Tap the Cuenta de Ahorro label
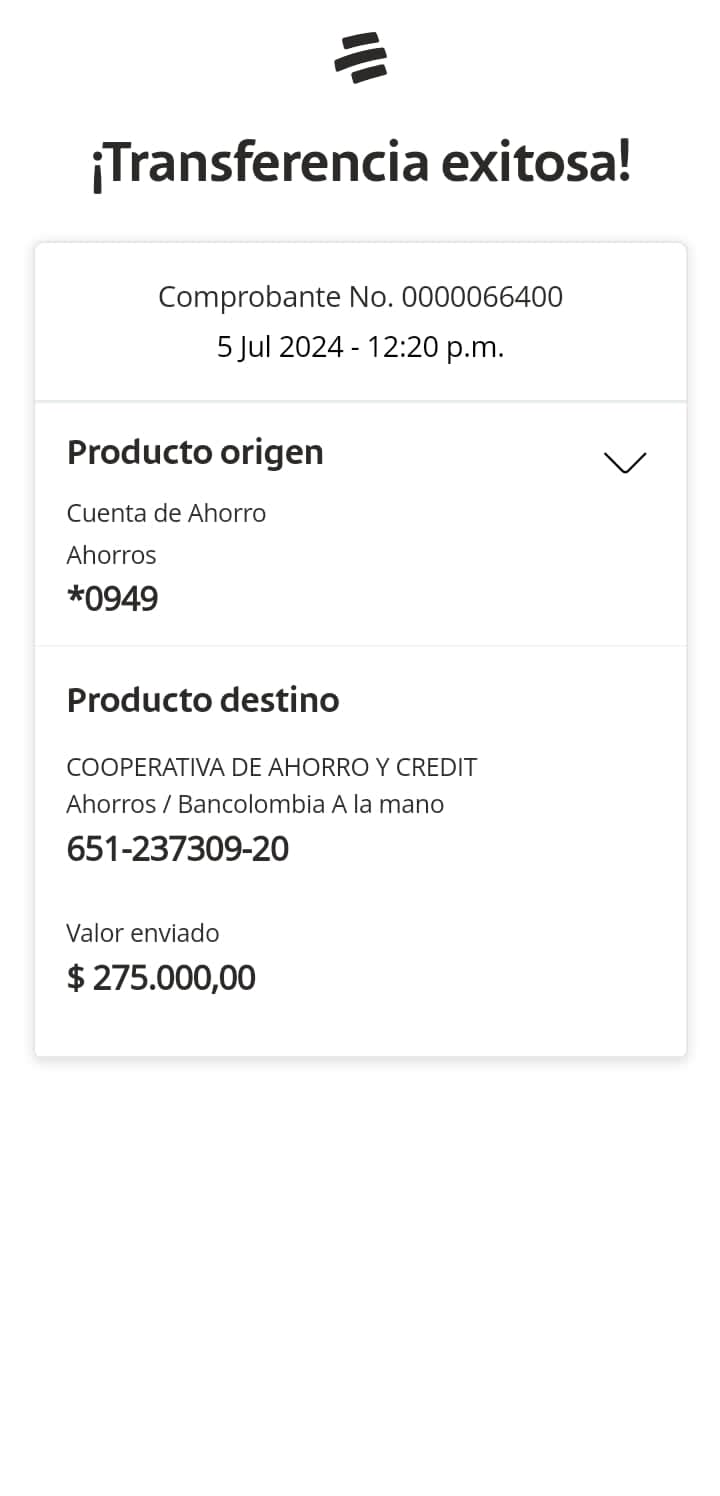Screen dimensions: 720x1496 pyautogui.click(x=166, y=513)
